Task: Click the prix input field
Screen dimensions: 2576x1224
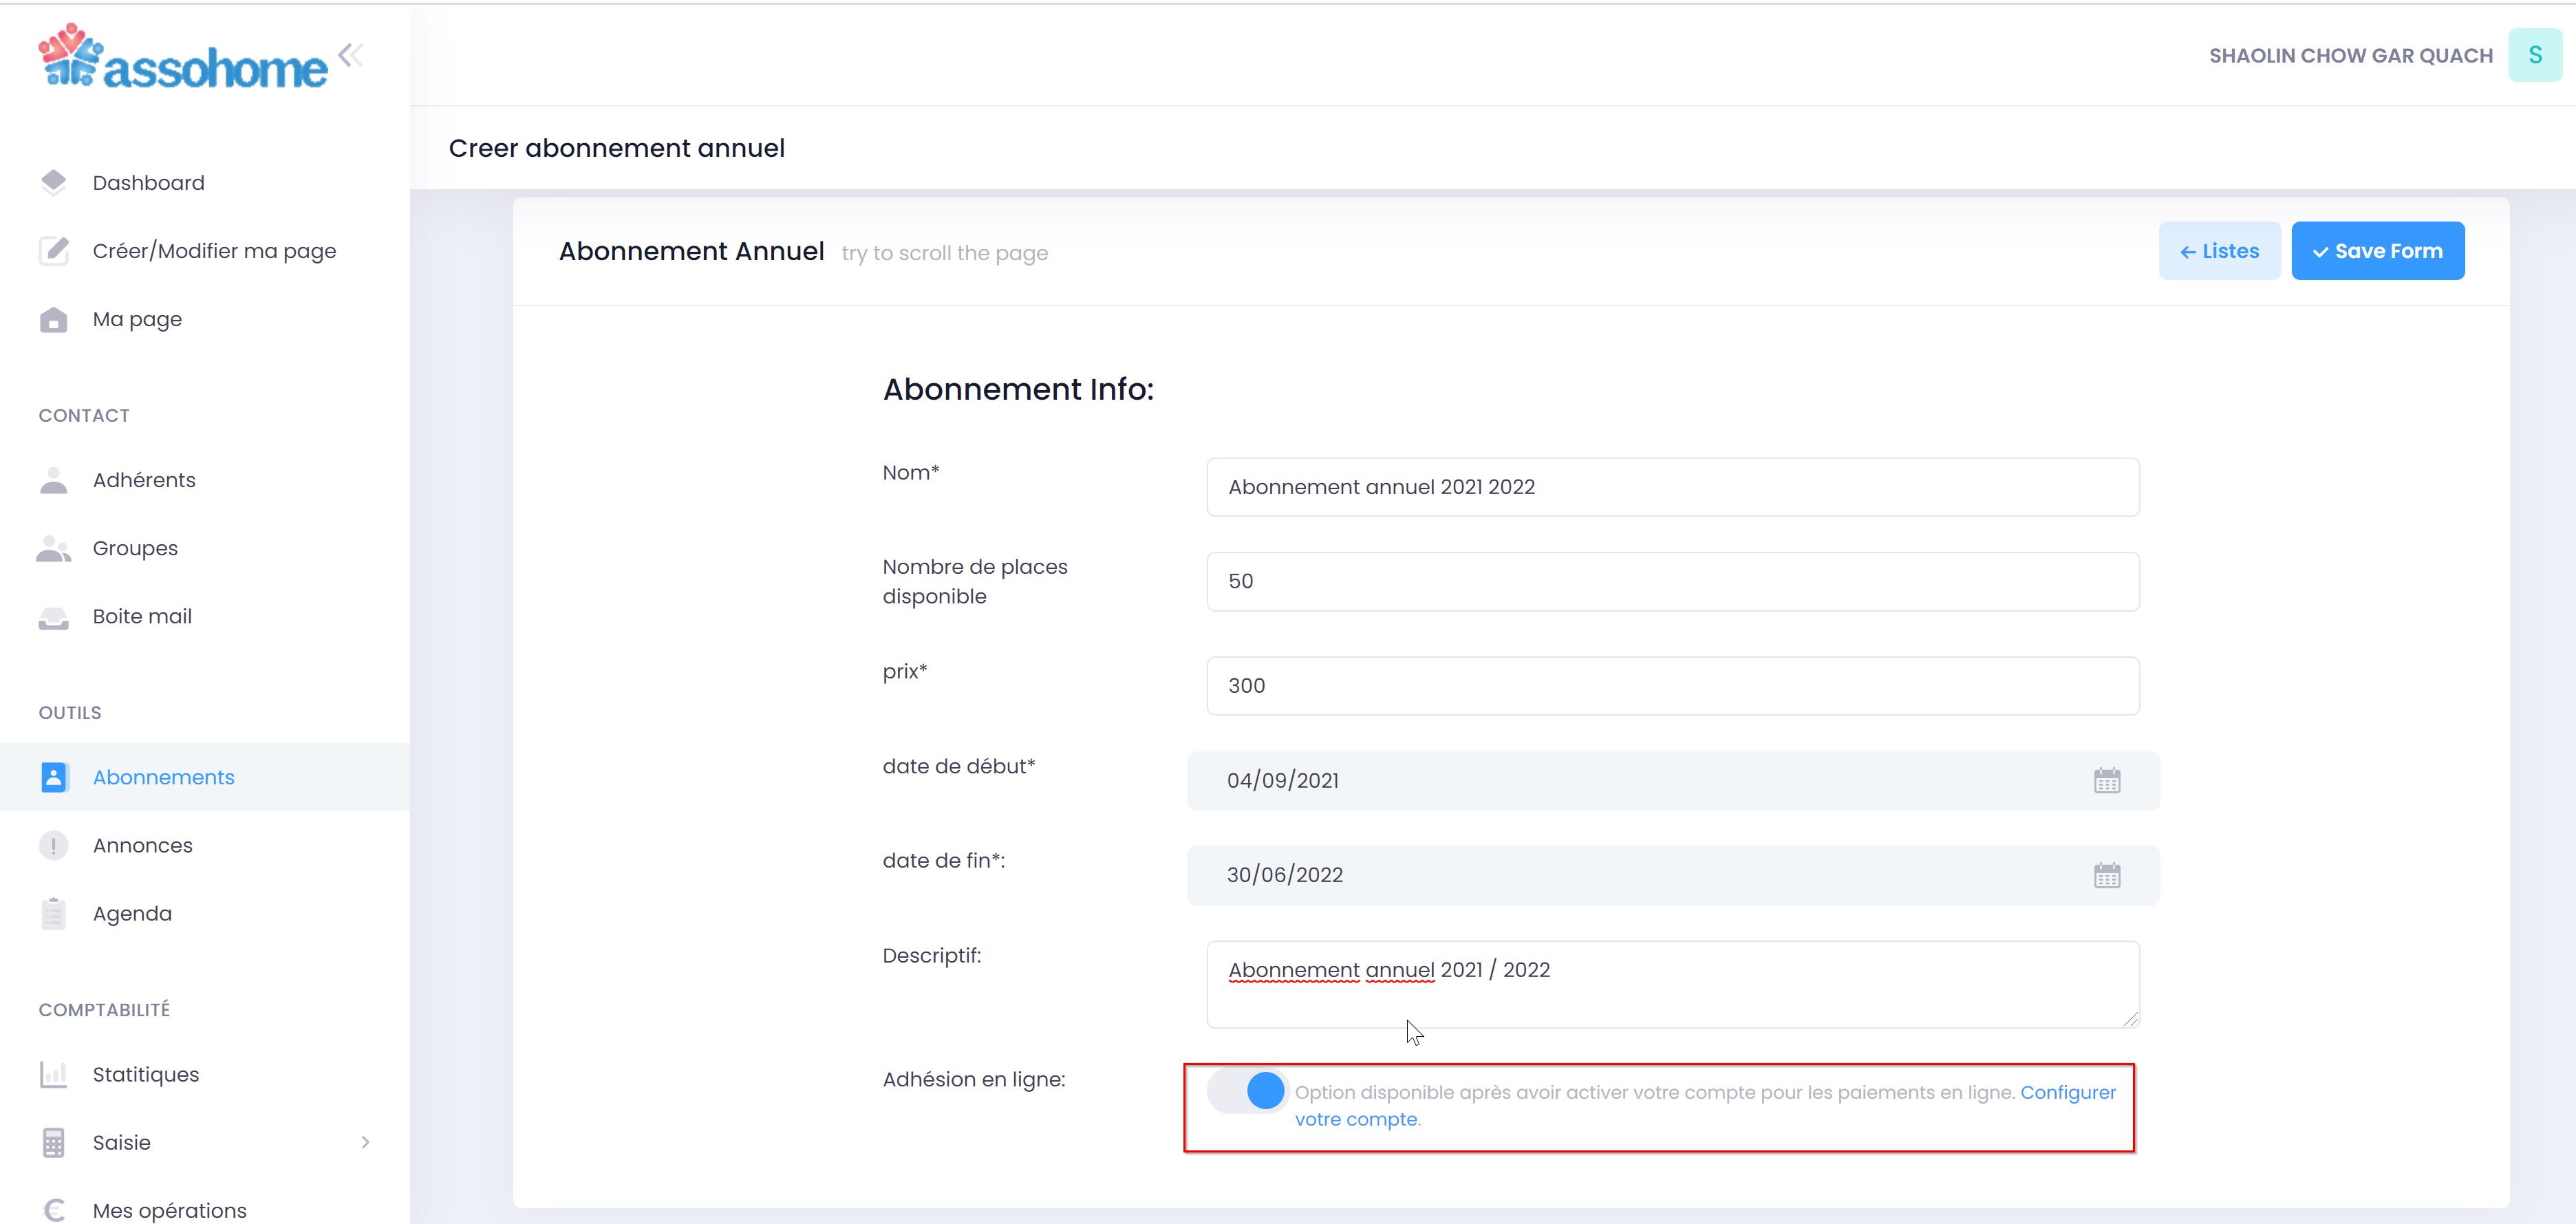Action: pyautogui.click(x=1672, y=686)
